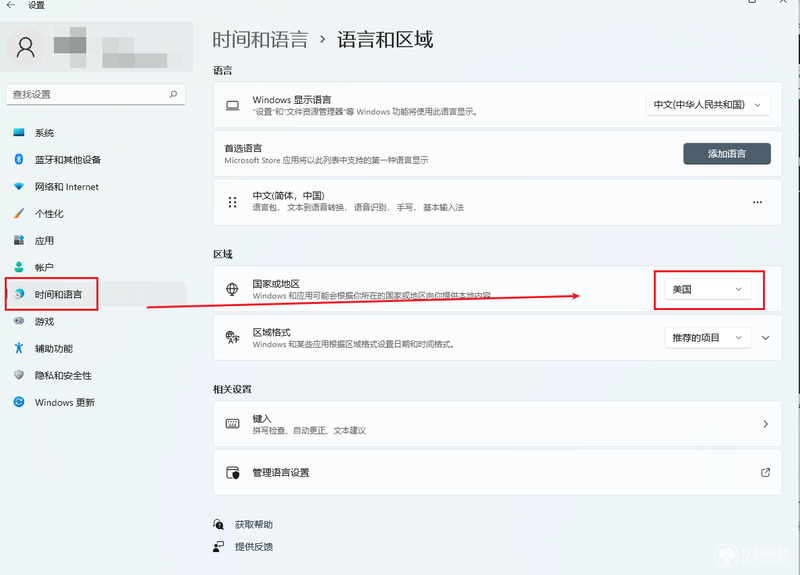The width and height of the screenshot is (800, 575).
Task: Expand the 区域格式 section chevron
Action: click(765, 338)
